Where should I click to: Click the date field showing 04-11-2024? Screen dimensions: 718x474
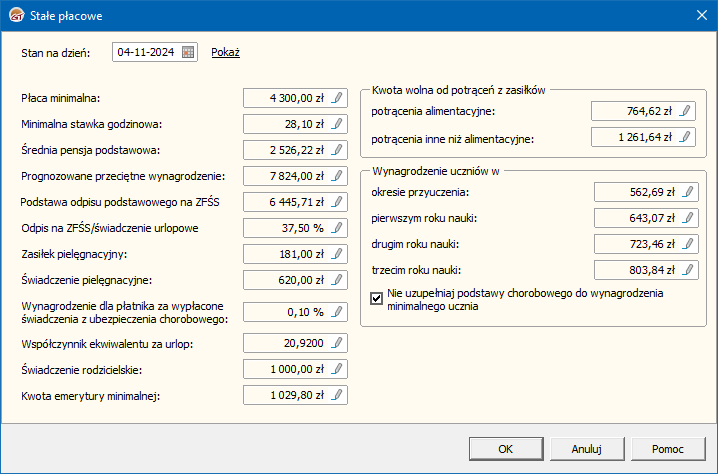tap(155, 52)
